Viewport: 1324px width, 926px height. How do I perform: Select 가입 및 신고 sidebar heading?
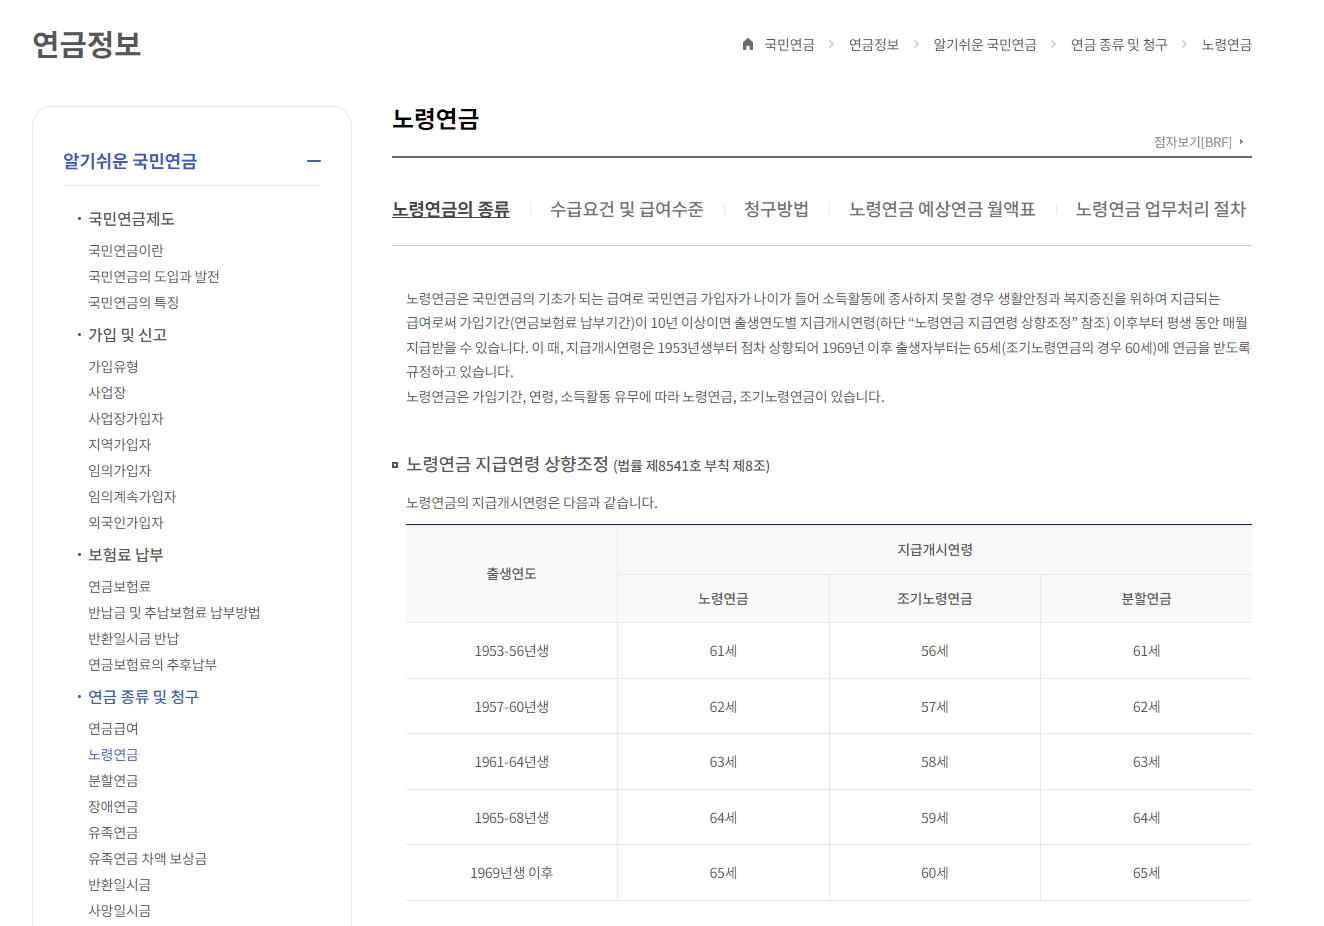127,335
